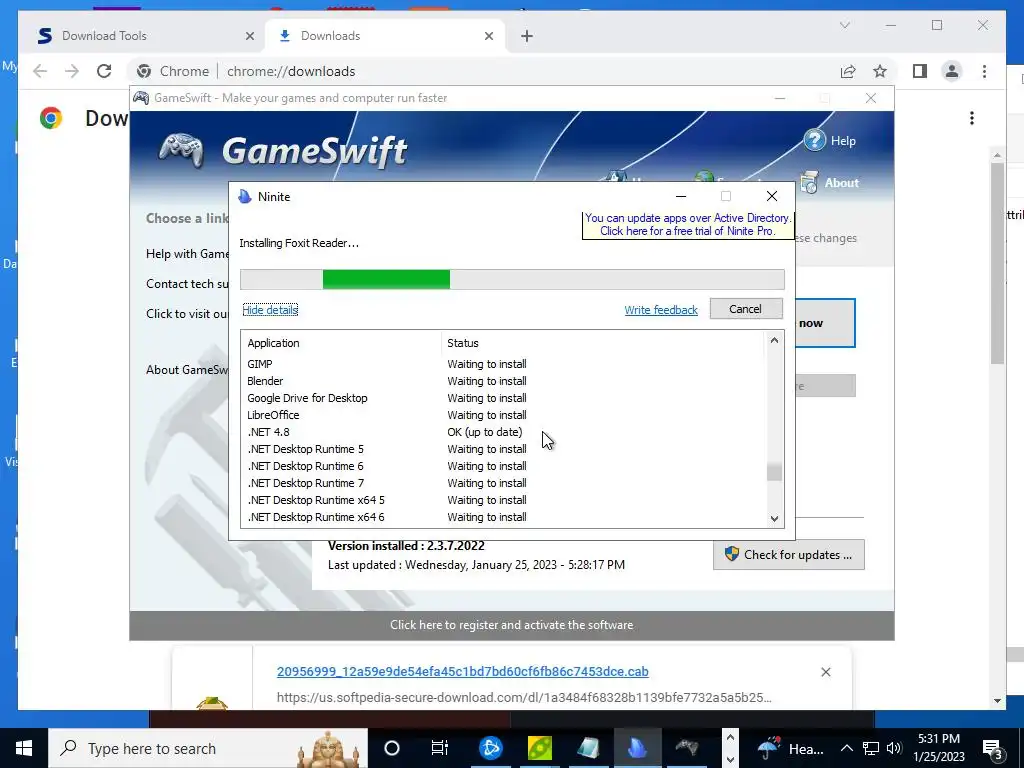Click register and activate software bar
Image resolution: width=1024 pixels, height=768 pixels.
point(511,625)
